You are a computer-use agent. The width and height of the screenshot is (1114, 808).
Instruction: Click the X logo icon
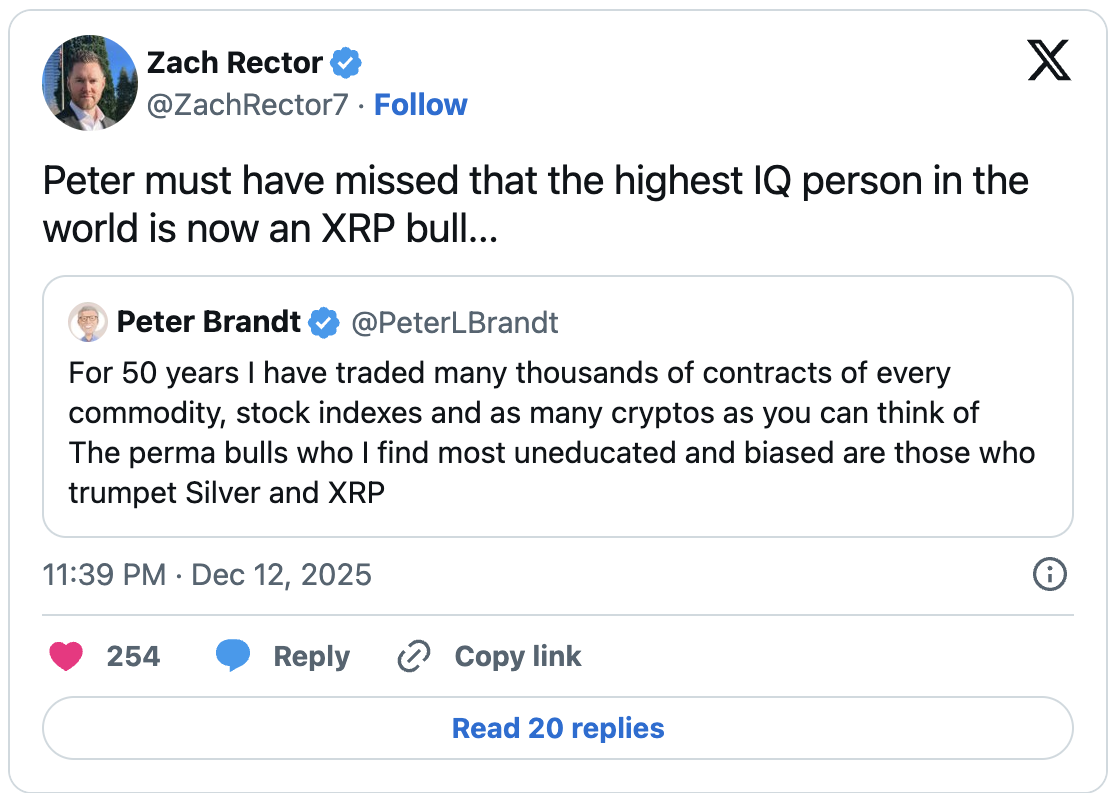(x=1048, y=63)
